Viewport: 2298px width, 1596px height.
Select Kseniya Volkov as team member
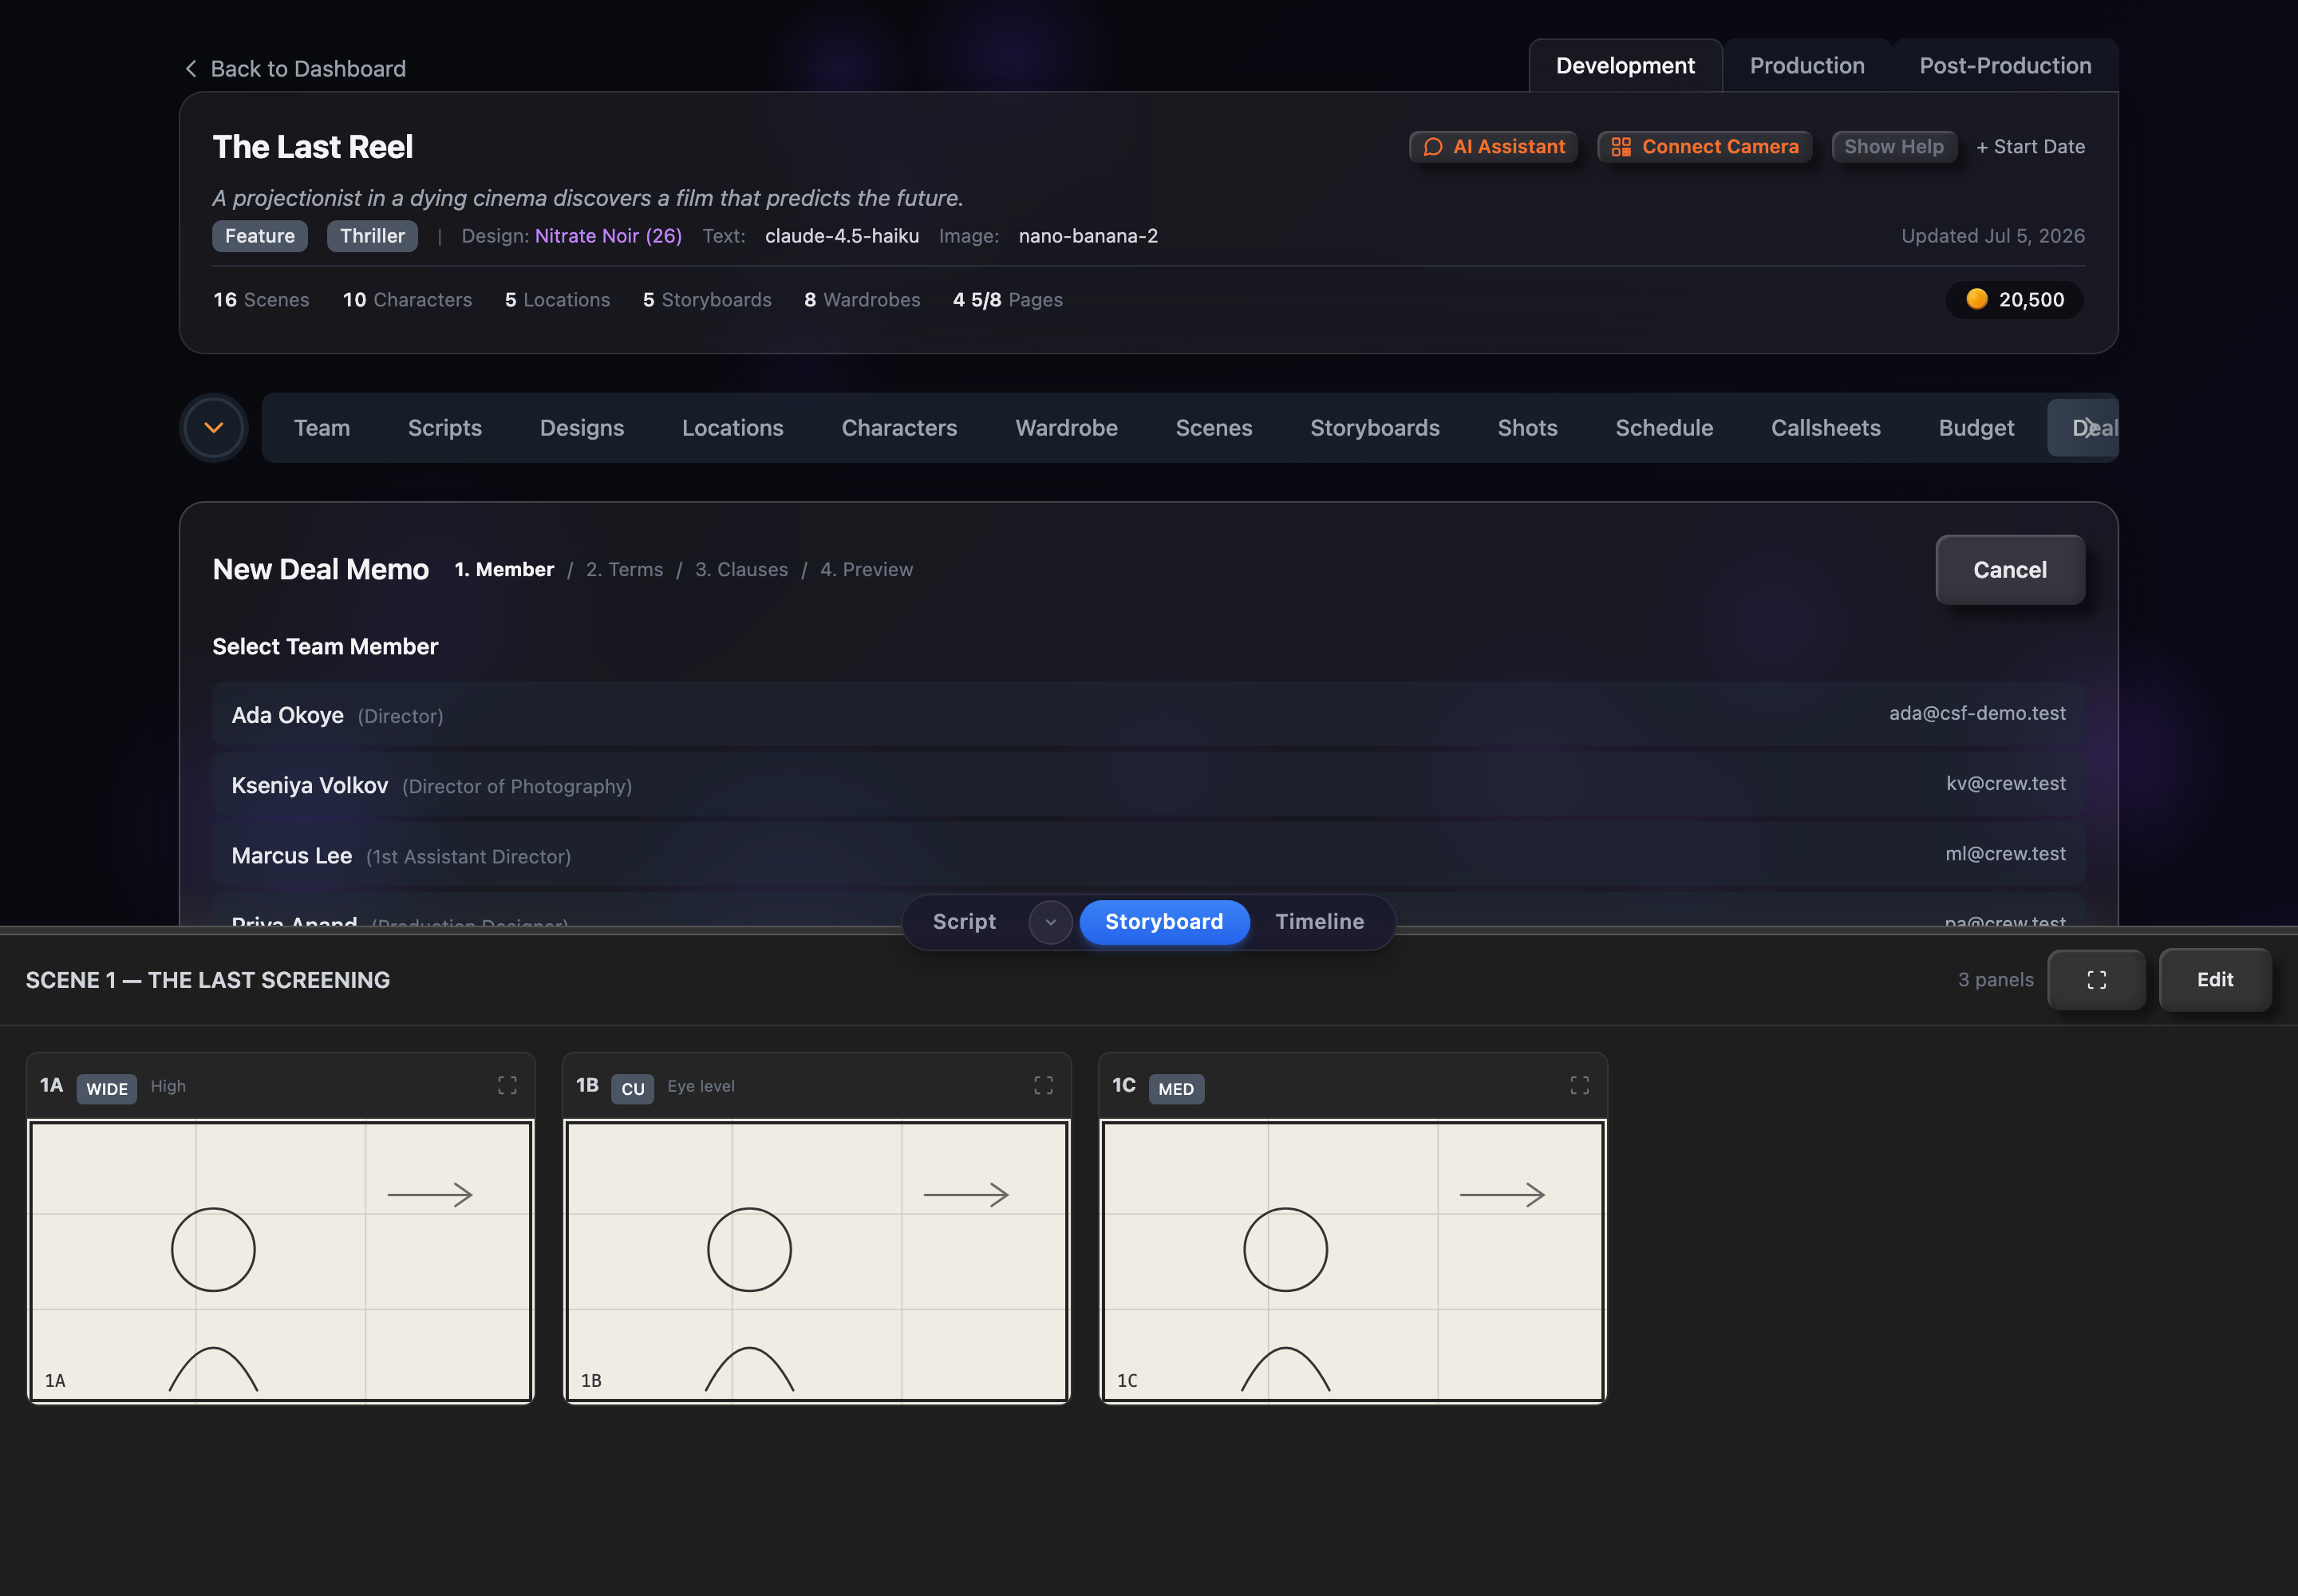pyautogui.click(x=1148, y=784)
